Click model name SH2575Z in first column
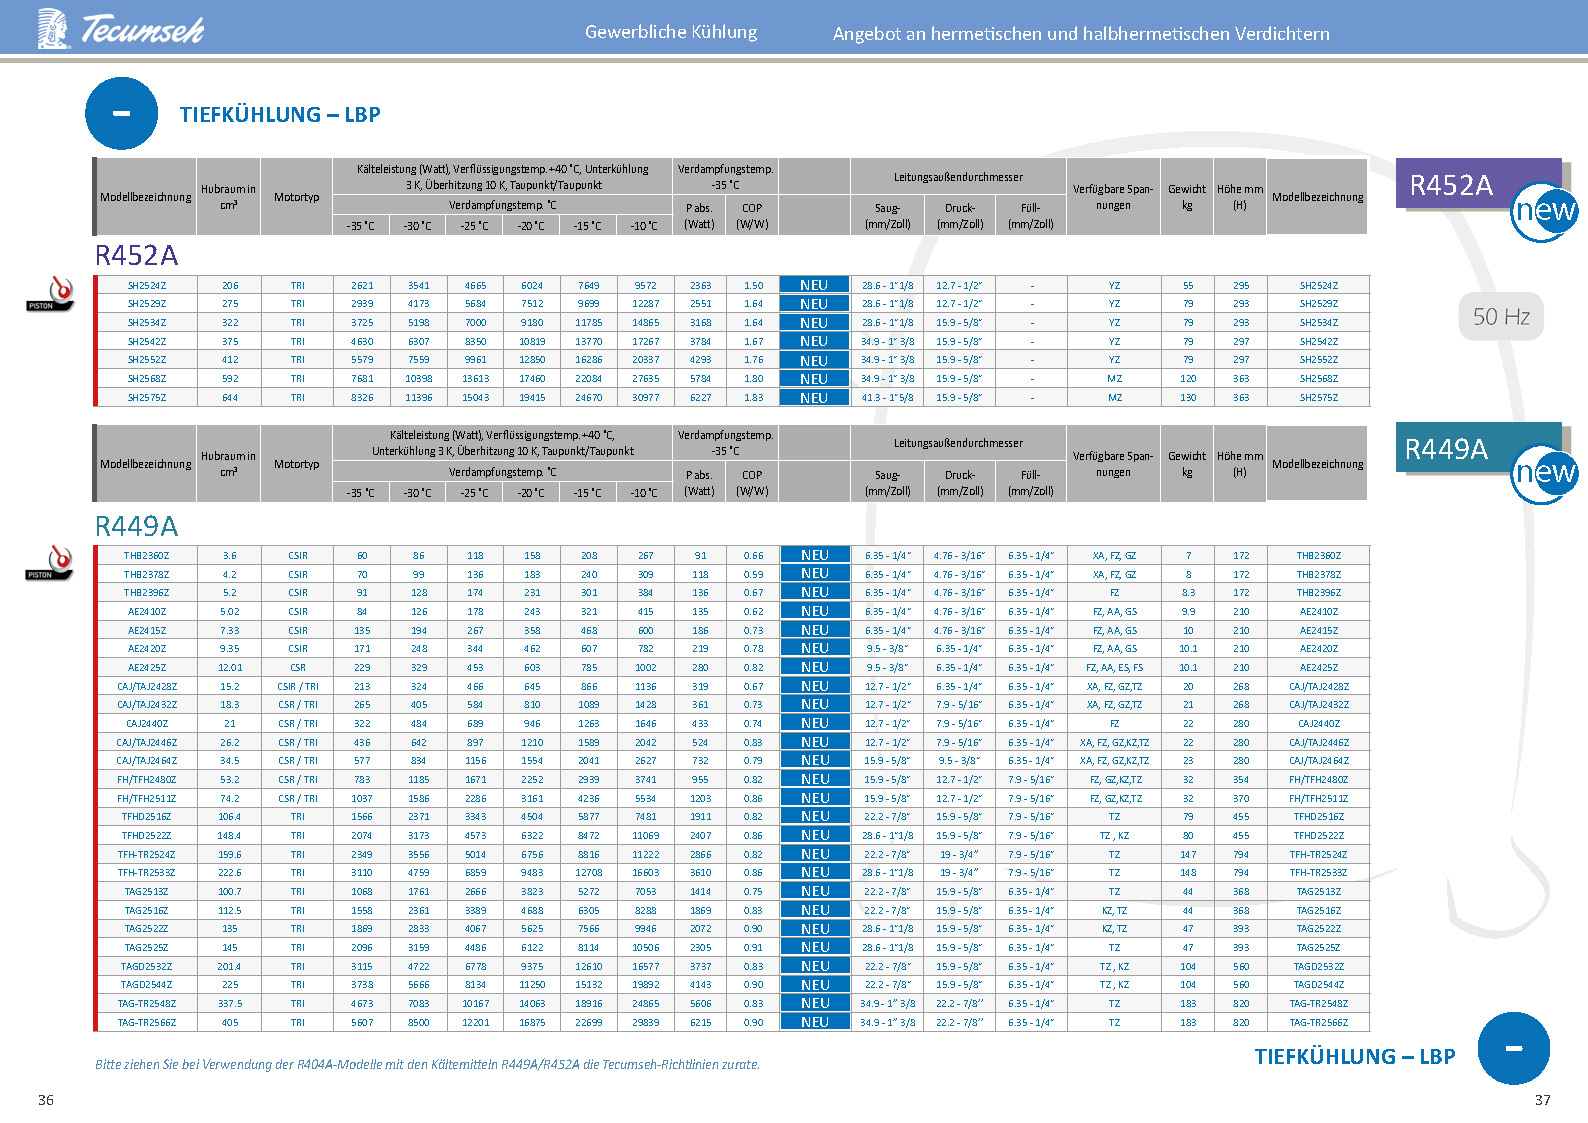 (147, 398)
